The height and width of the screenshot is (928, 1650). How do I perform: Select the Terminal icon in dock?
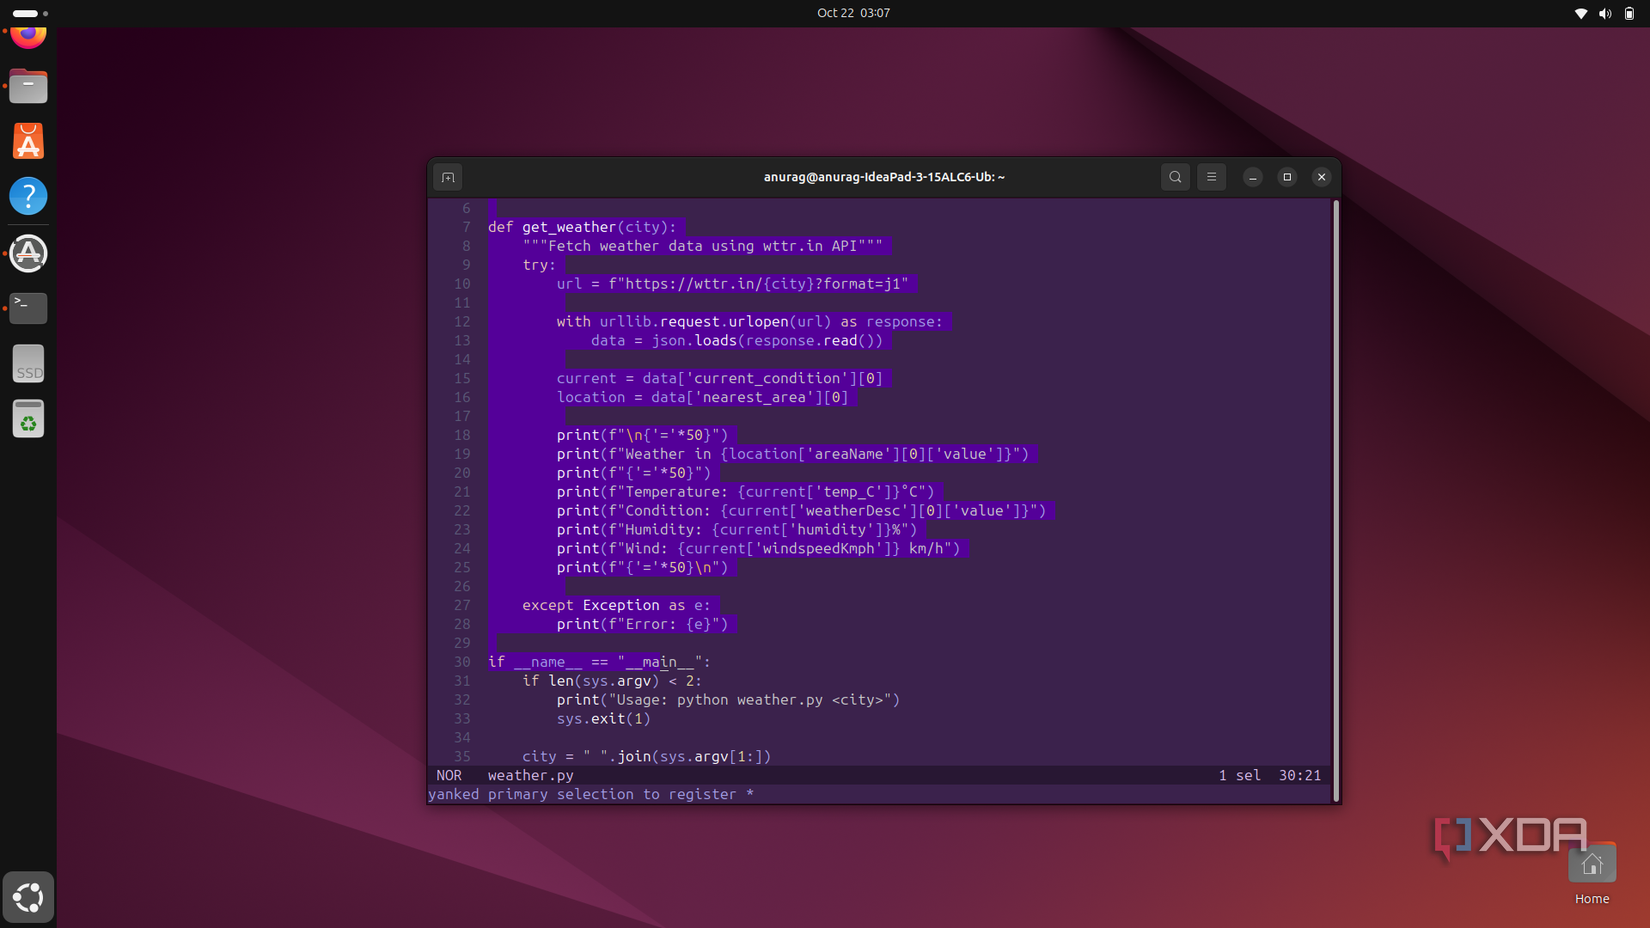click(28, 307)
